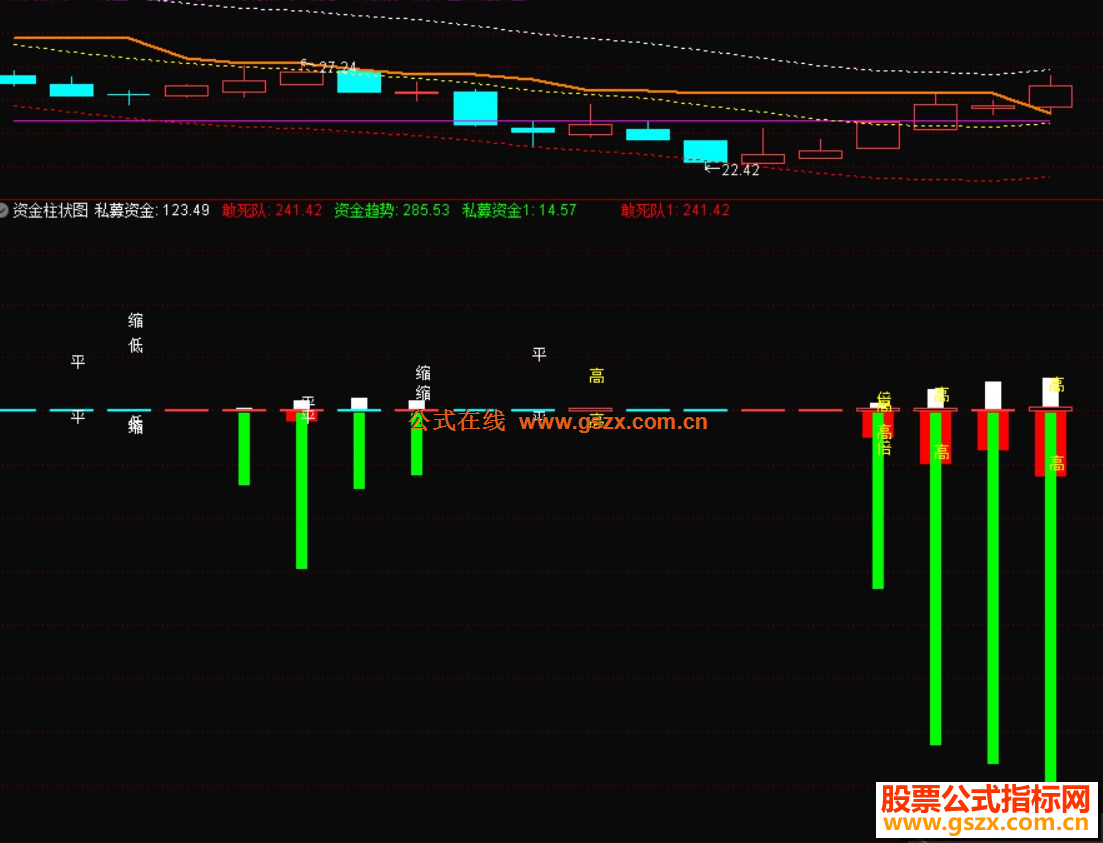Select the first green bar on the left
This screenshot has width=1103, height=843.
244,448
